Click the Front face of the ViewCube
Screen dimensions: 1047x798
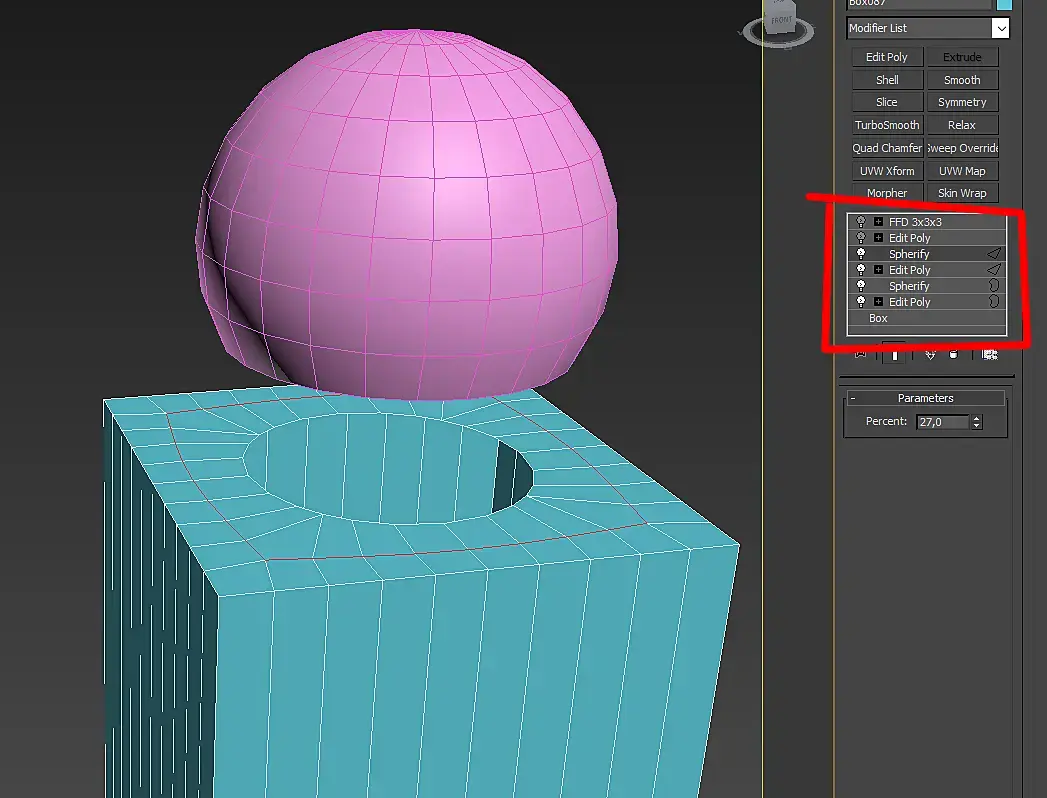[781, 20]
